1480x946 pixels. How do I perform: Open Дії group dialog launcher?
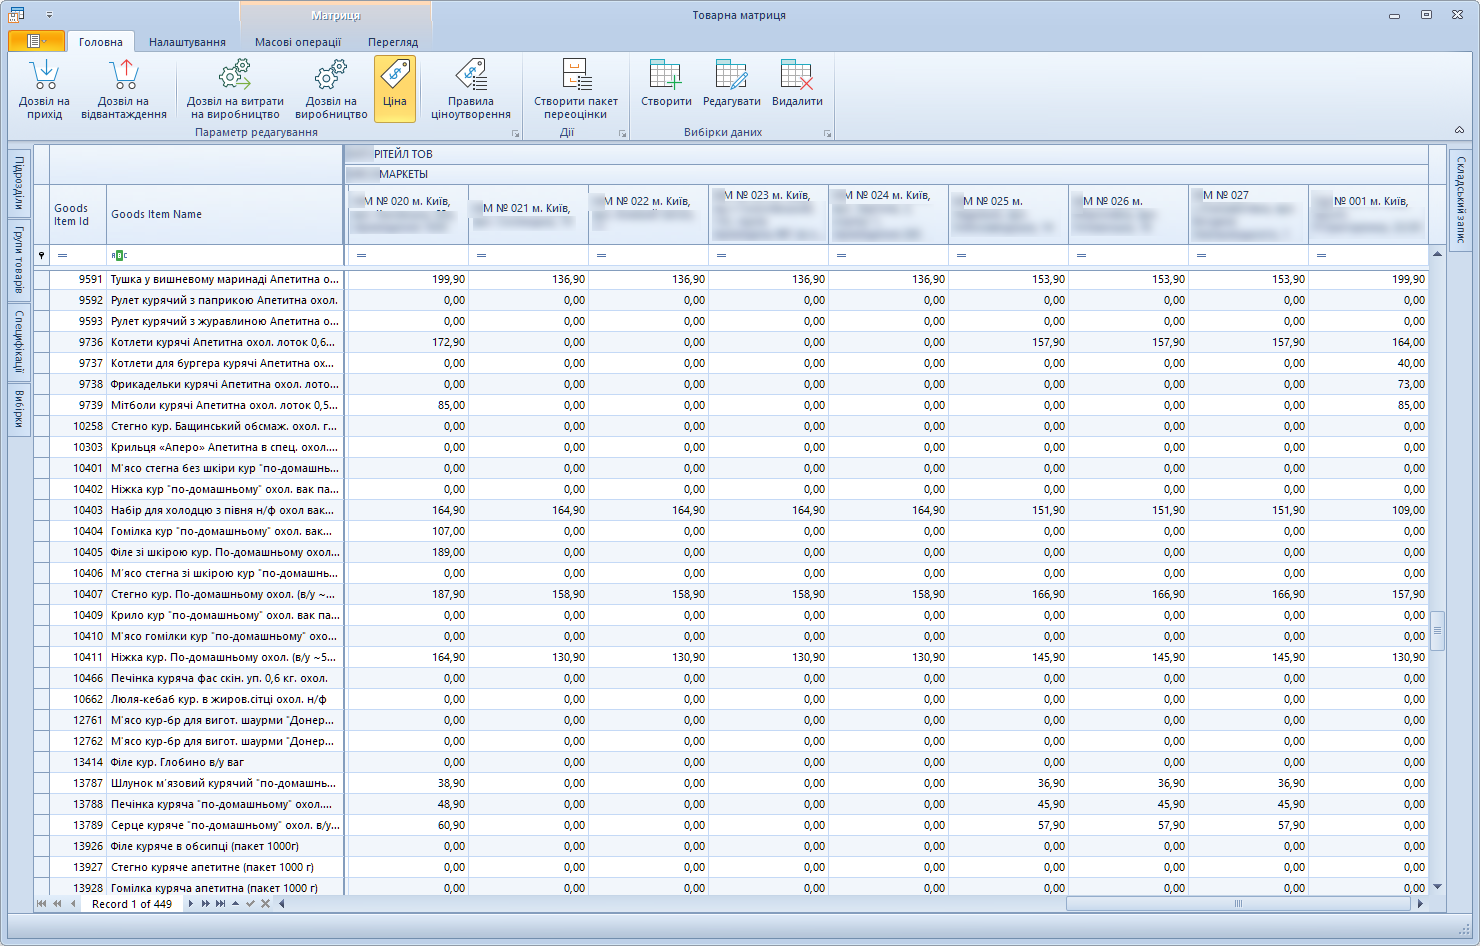click(622, 133)
